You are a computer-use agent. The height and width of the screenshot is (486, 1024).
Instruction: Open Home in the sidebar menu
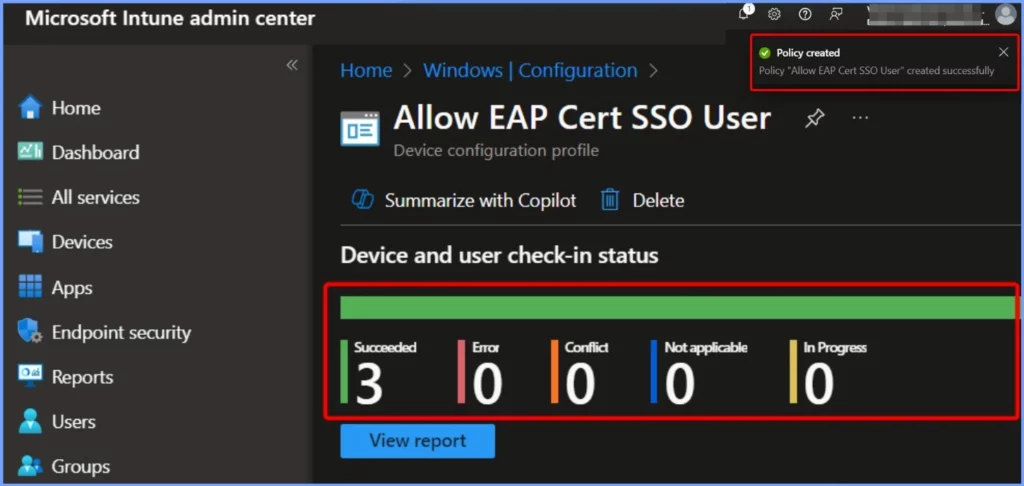pyautogui.click(x=76, y=108)
